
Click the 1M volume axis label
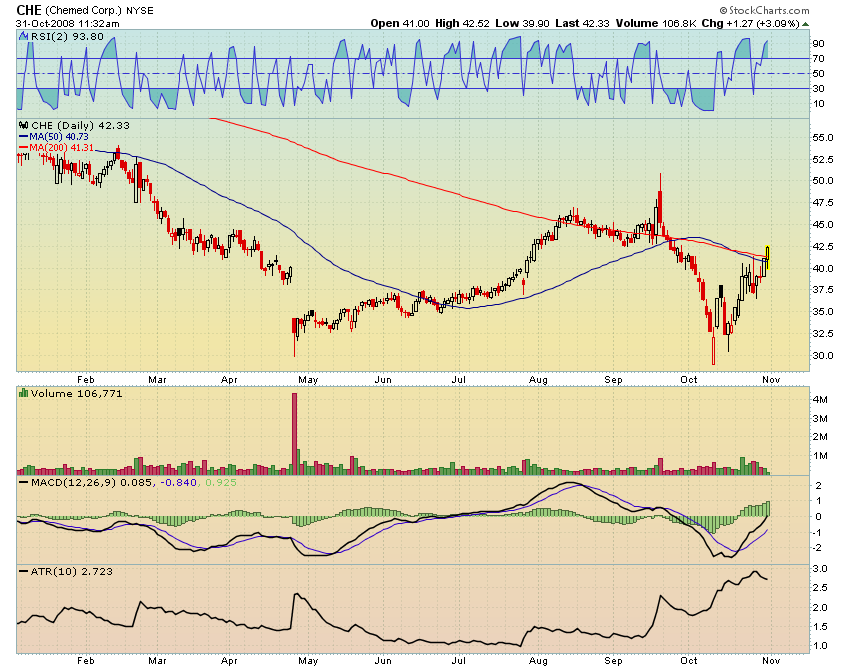click(x=820, y=456)
